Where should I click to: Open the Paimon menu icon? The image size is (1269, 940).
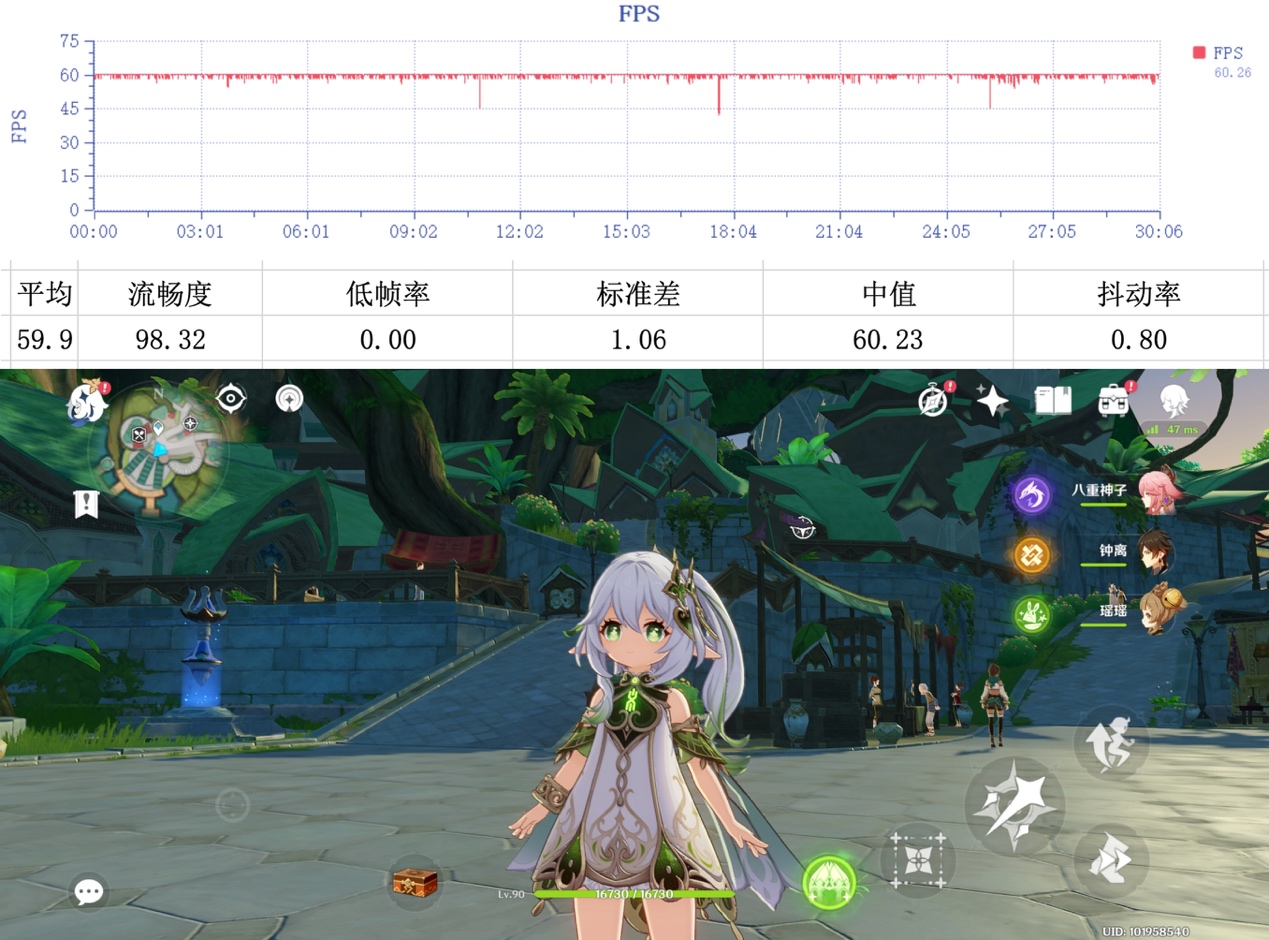[x=87, y=403]
